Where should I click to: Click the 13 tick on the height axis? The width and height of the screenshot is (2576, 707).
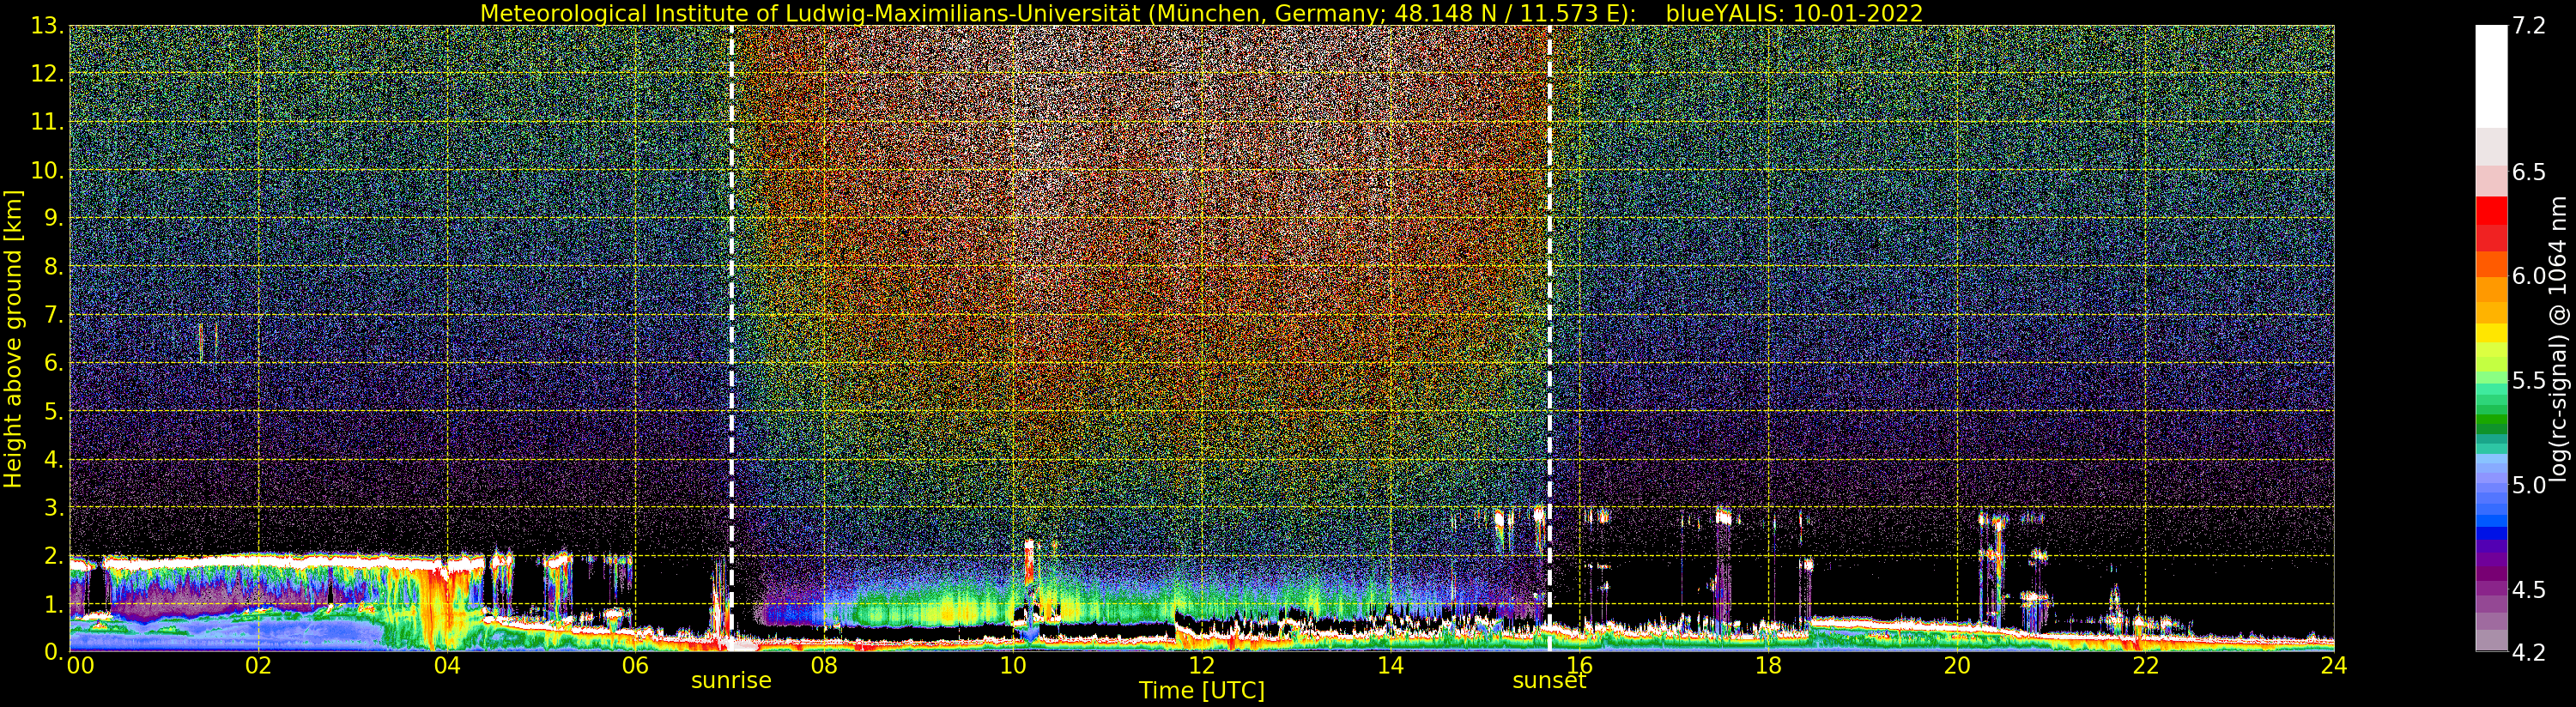(x=46, y=26)
